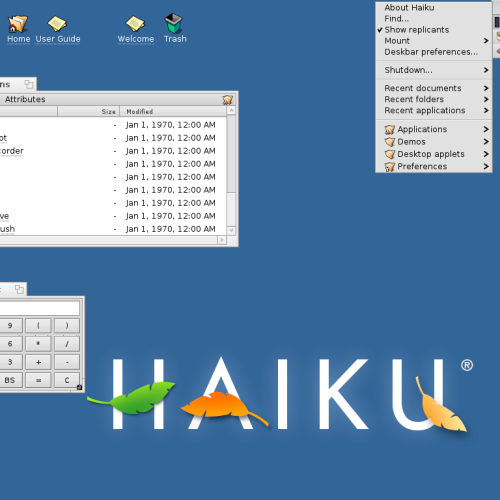The width and height of the screenshot is (500, 500).
Task: Expand Preferences submenu arrow
Action: [486, 167]
